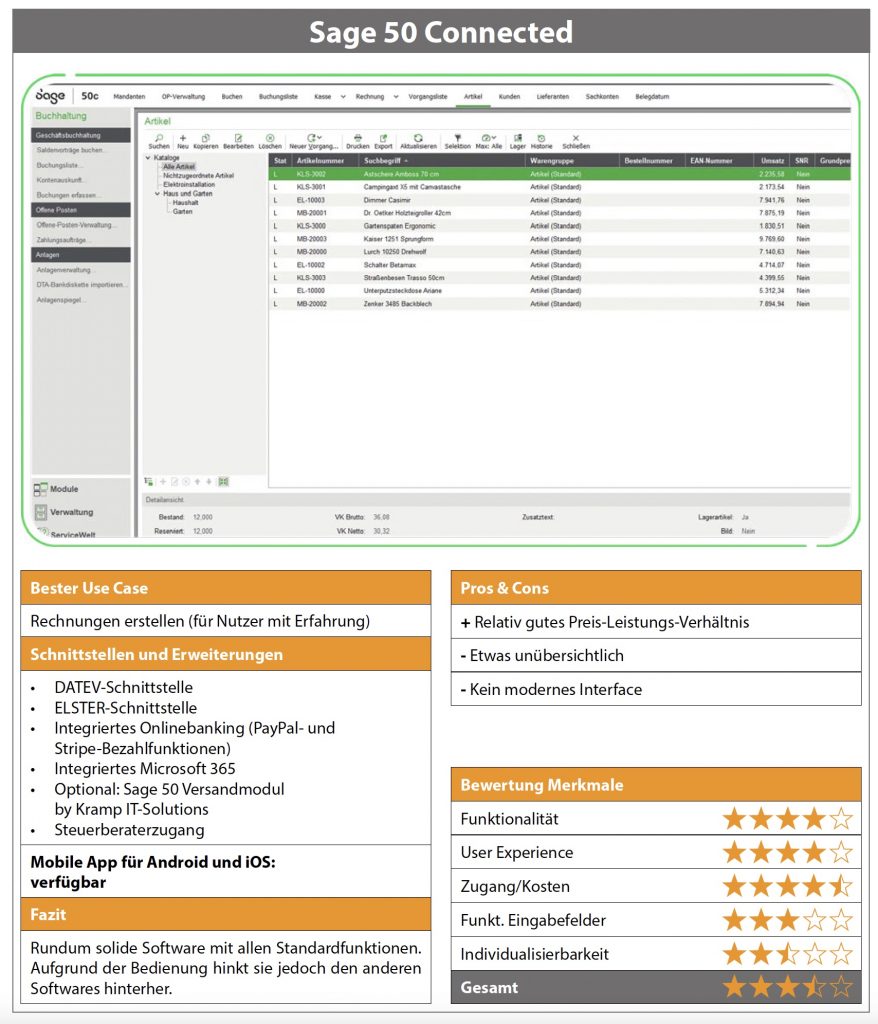This screenshot has width=878, height=1024.
Task: Click the Selektion filter icon
Action: tap(457, 138)
